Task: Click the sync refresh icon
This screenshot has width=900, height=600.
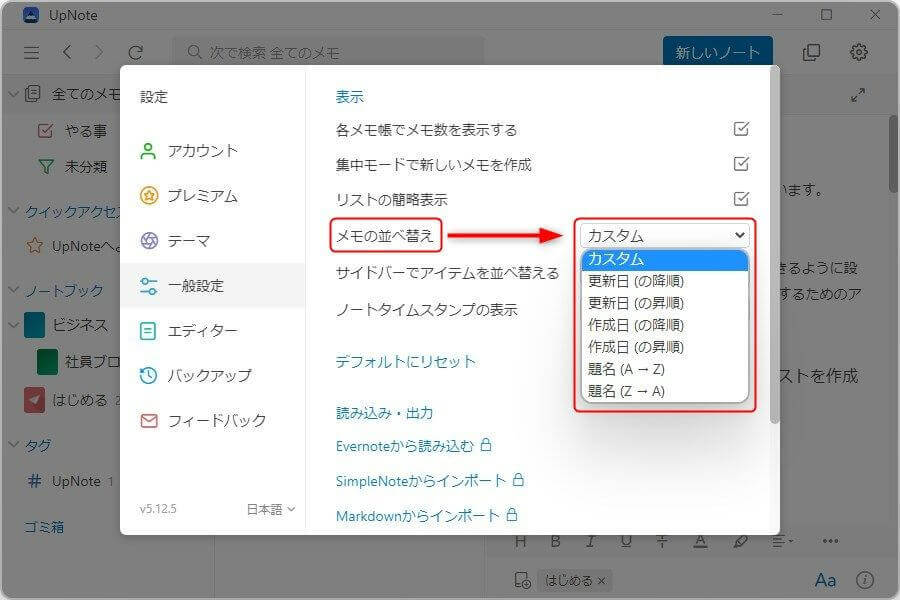Action: tap(135, 53)
